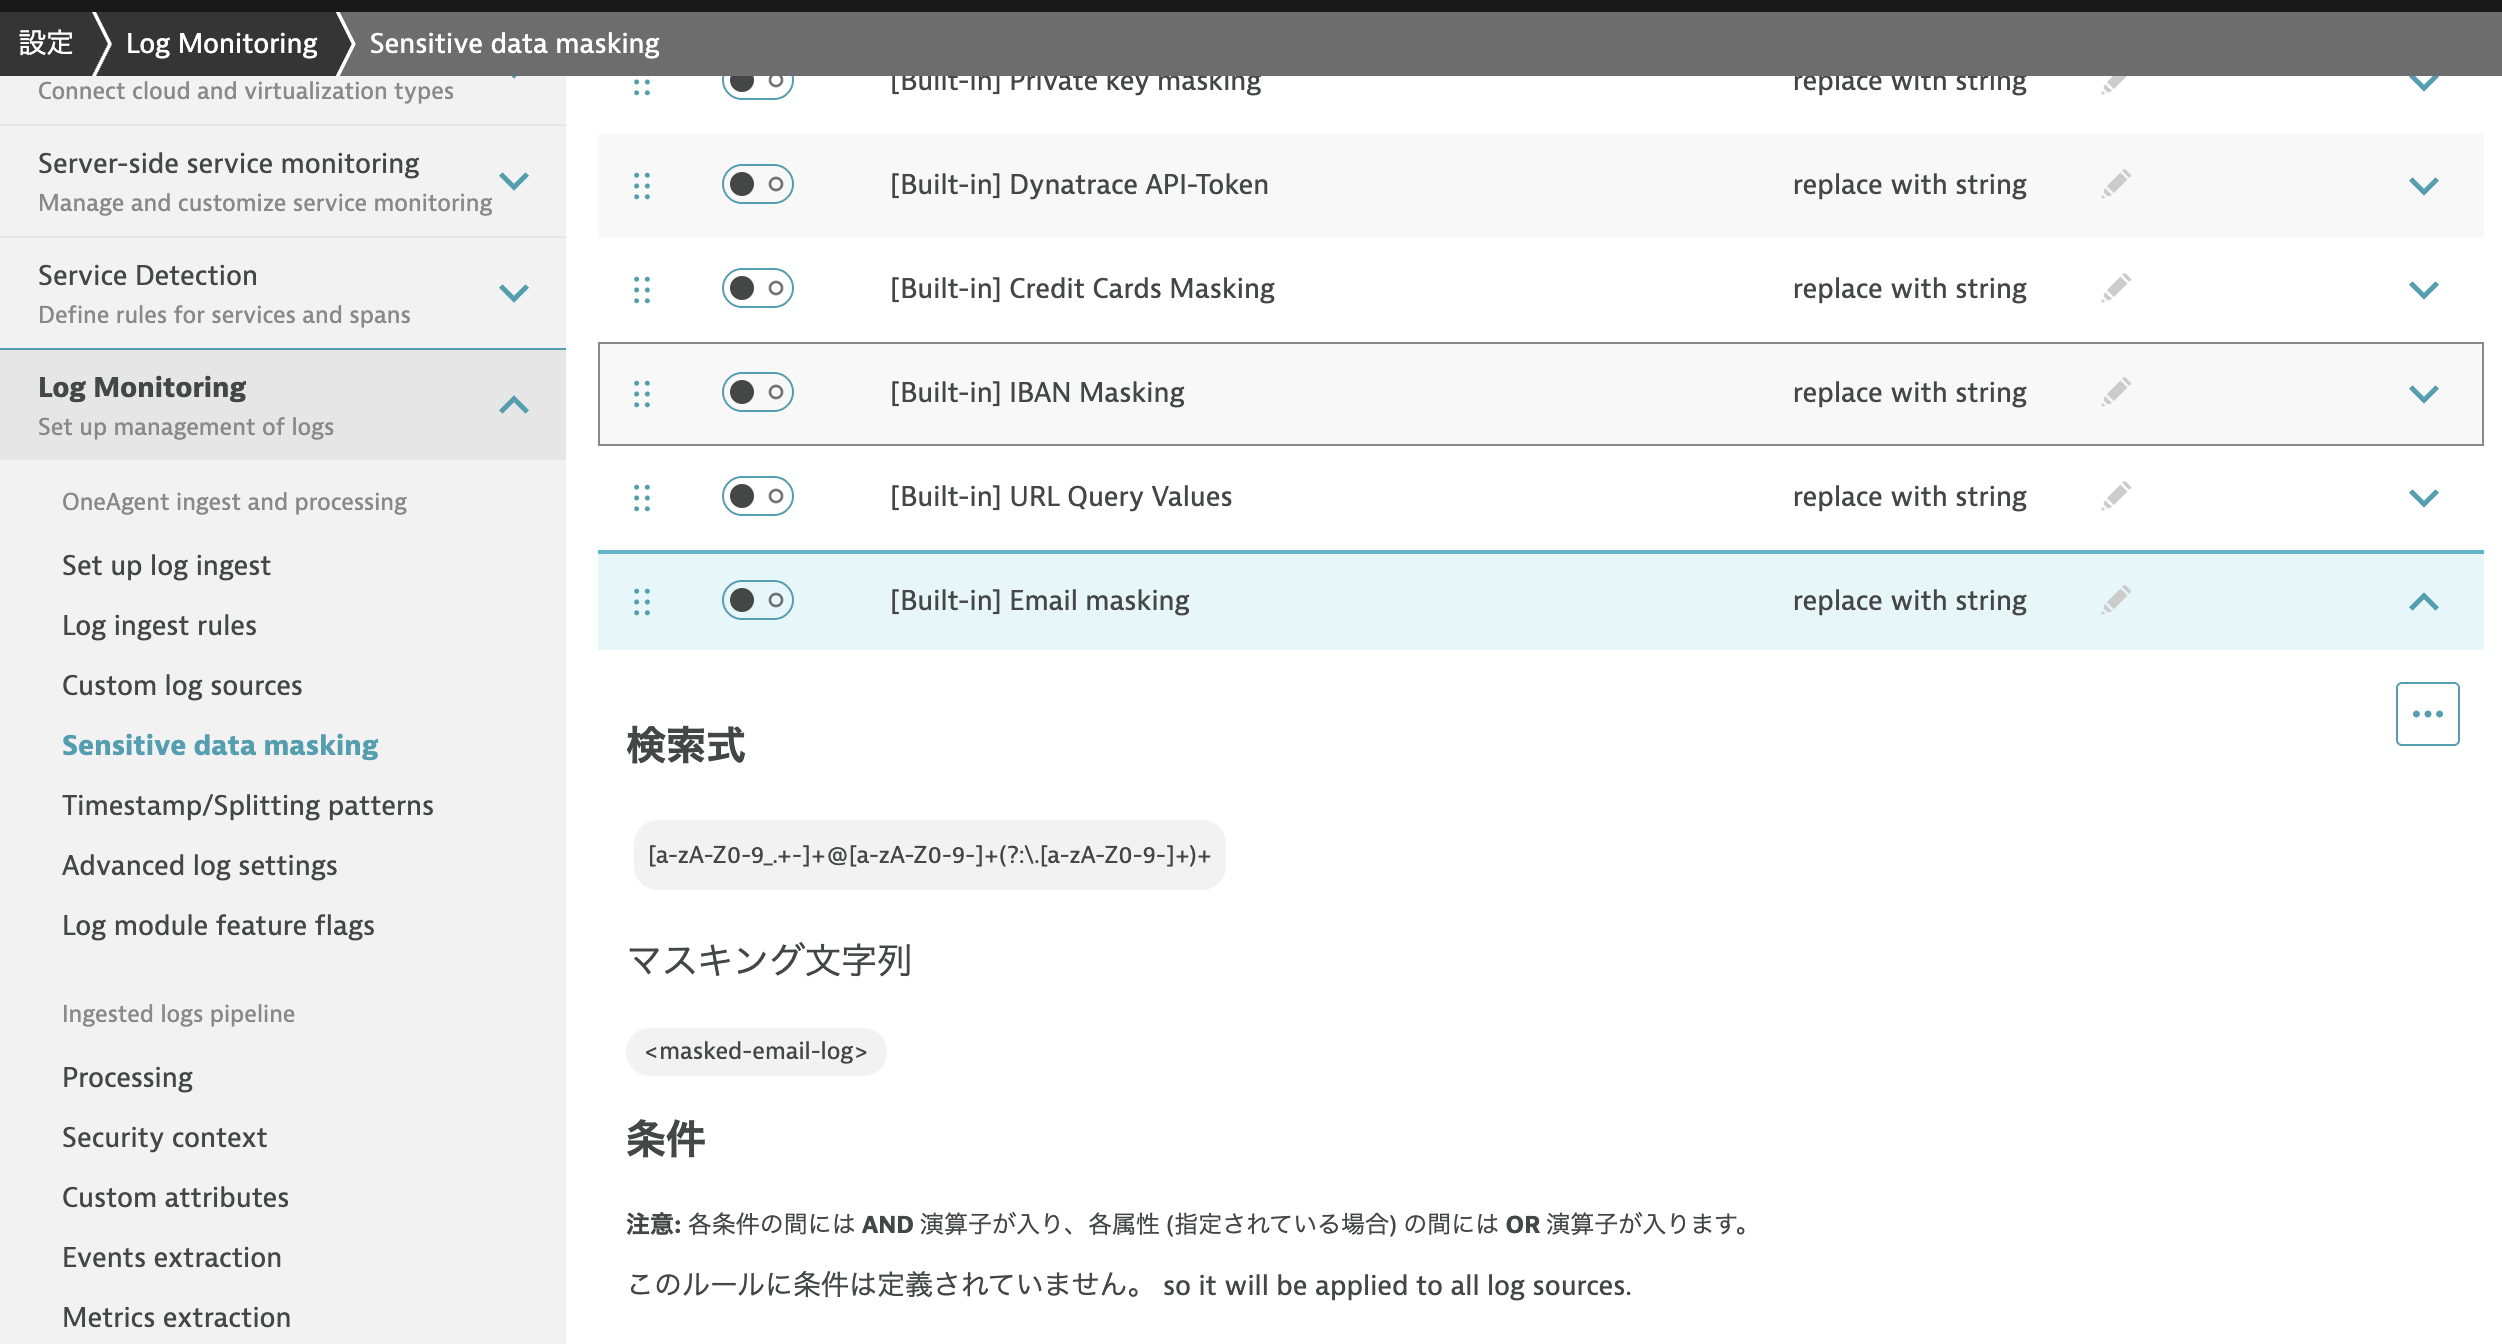Screen dimensions: 2502x1344
Task: Click drag handle for URL Query Values rule
Action: coord(642,498)
